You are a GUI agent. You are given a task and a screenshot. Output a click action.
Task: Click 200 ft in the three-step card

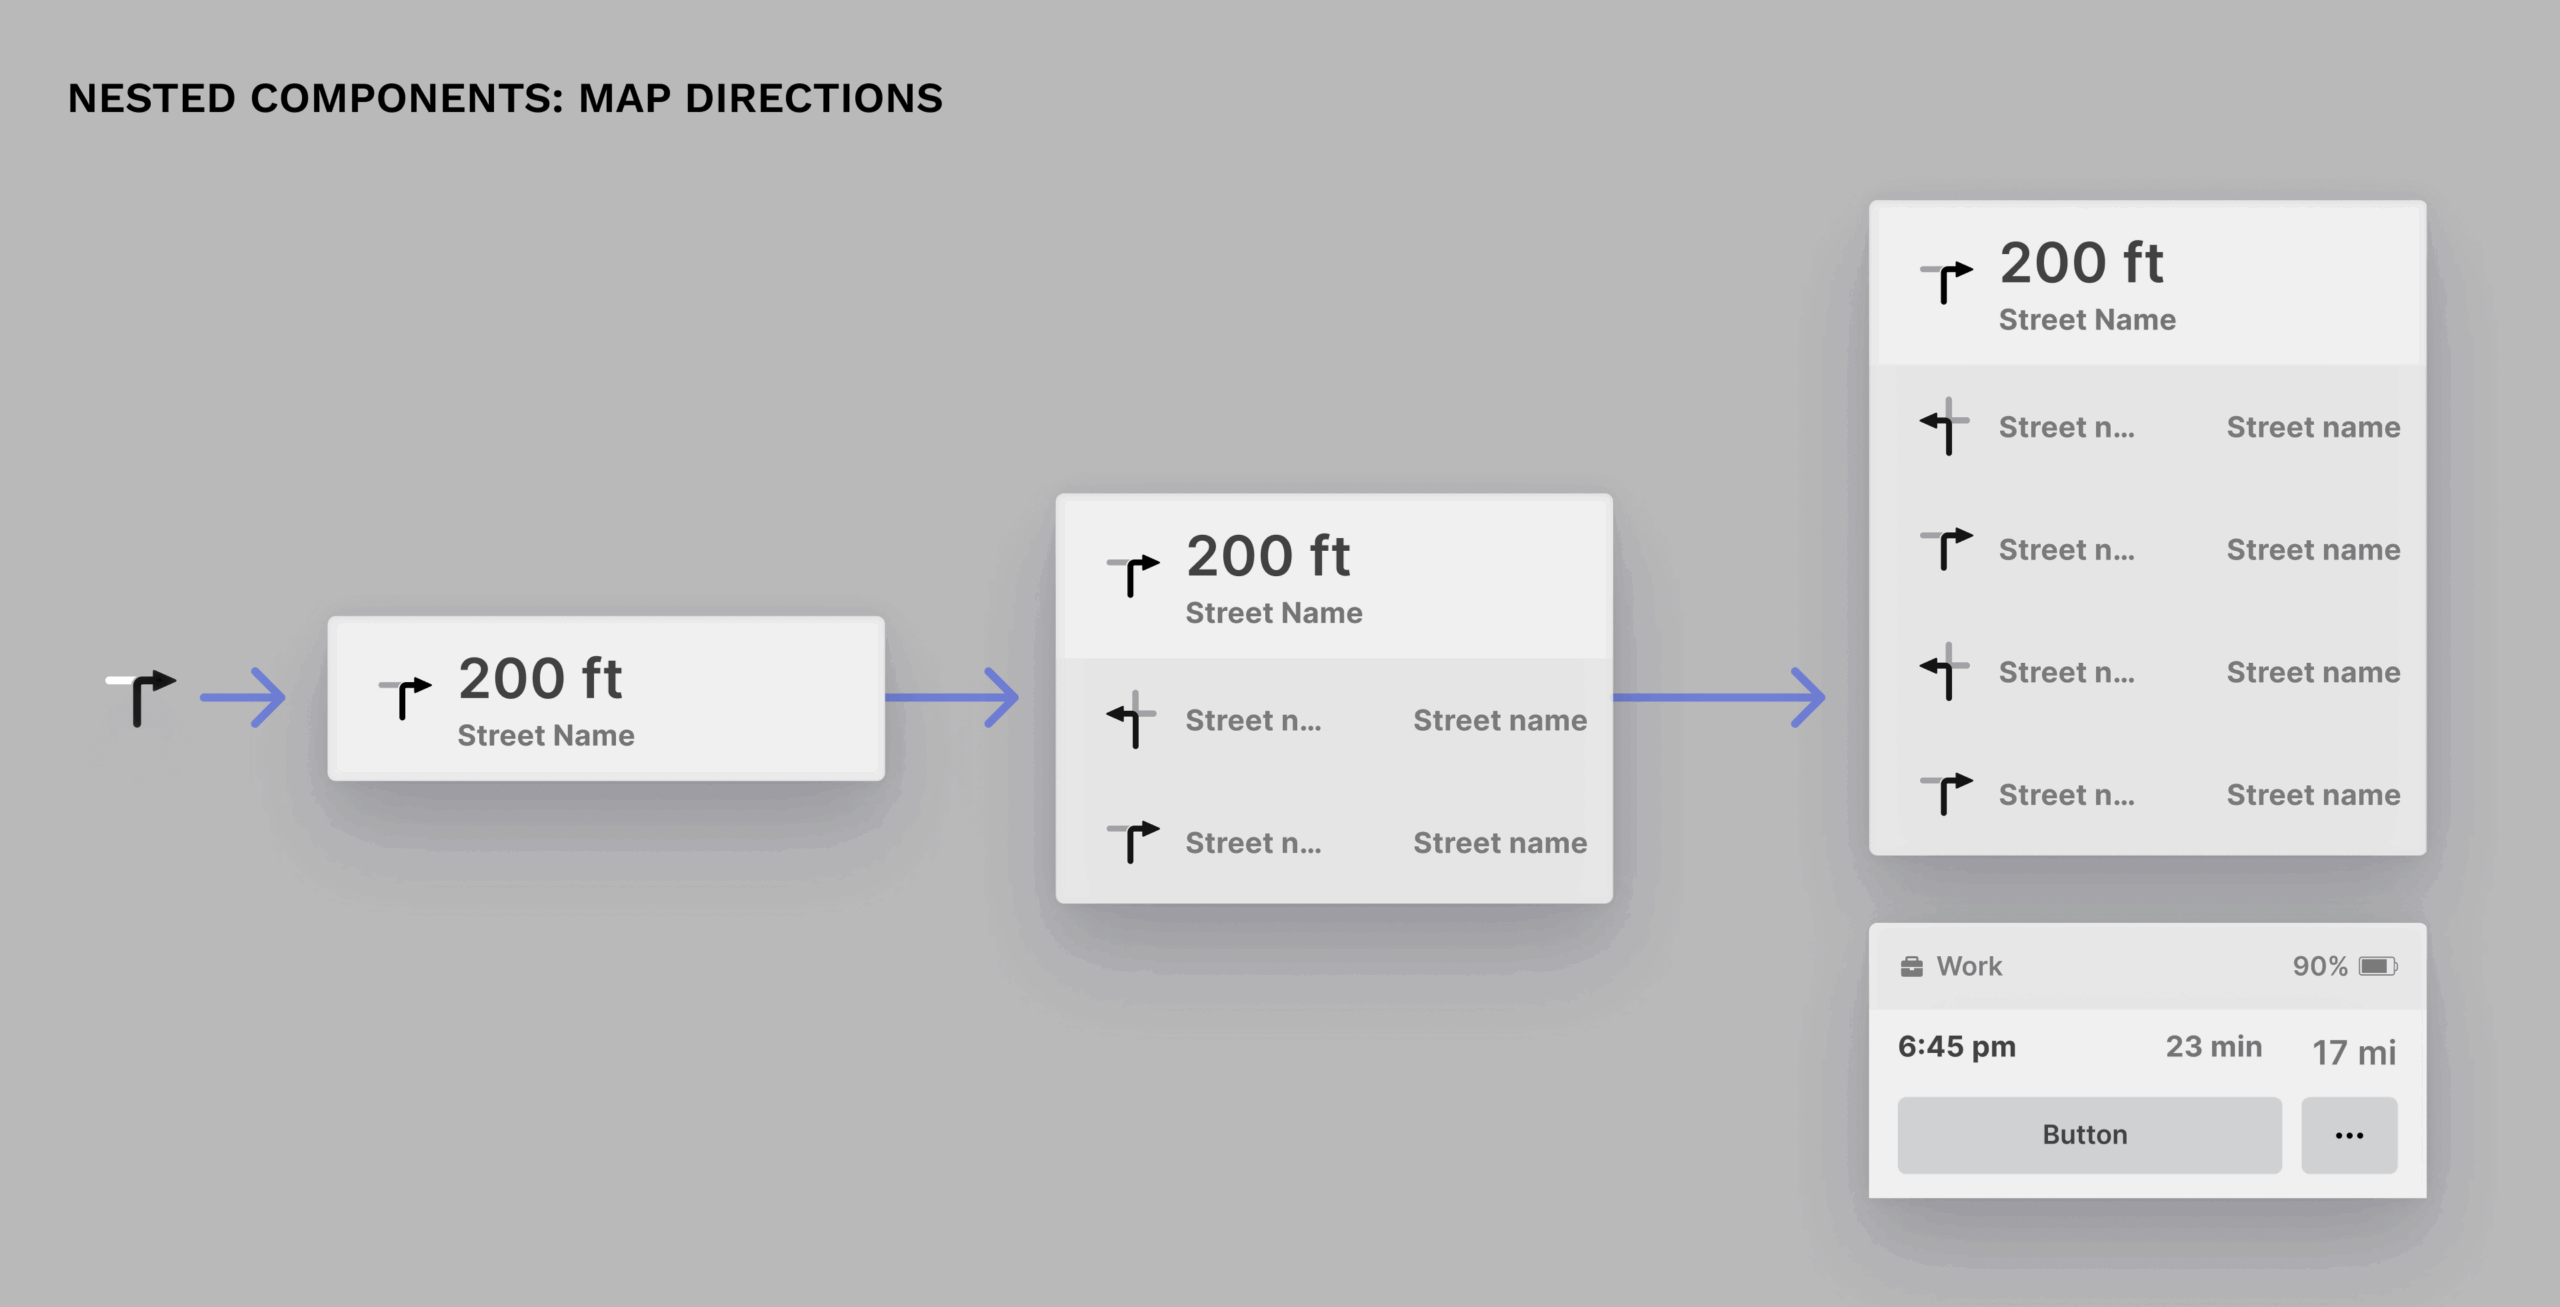(1268, 555)
